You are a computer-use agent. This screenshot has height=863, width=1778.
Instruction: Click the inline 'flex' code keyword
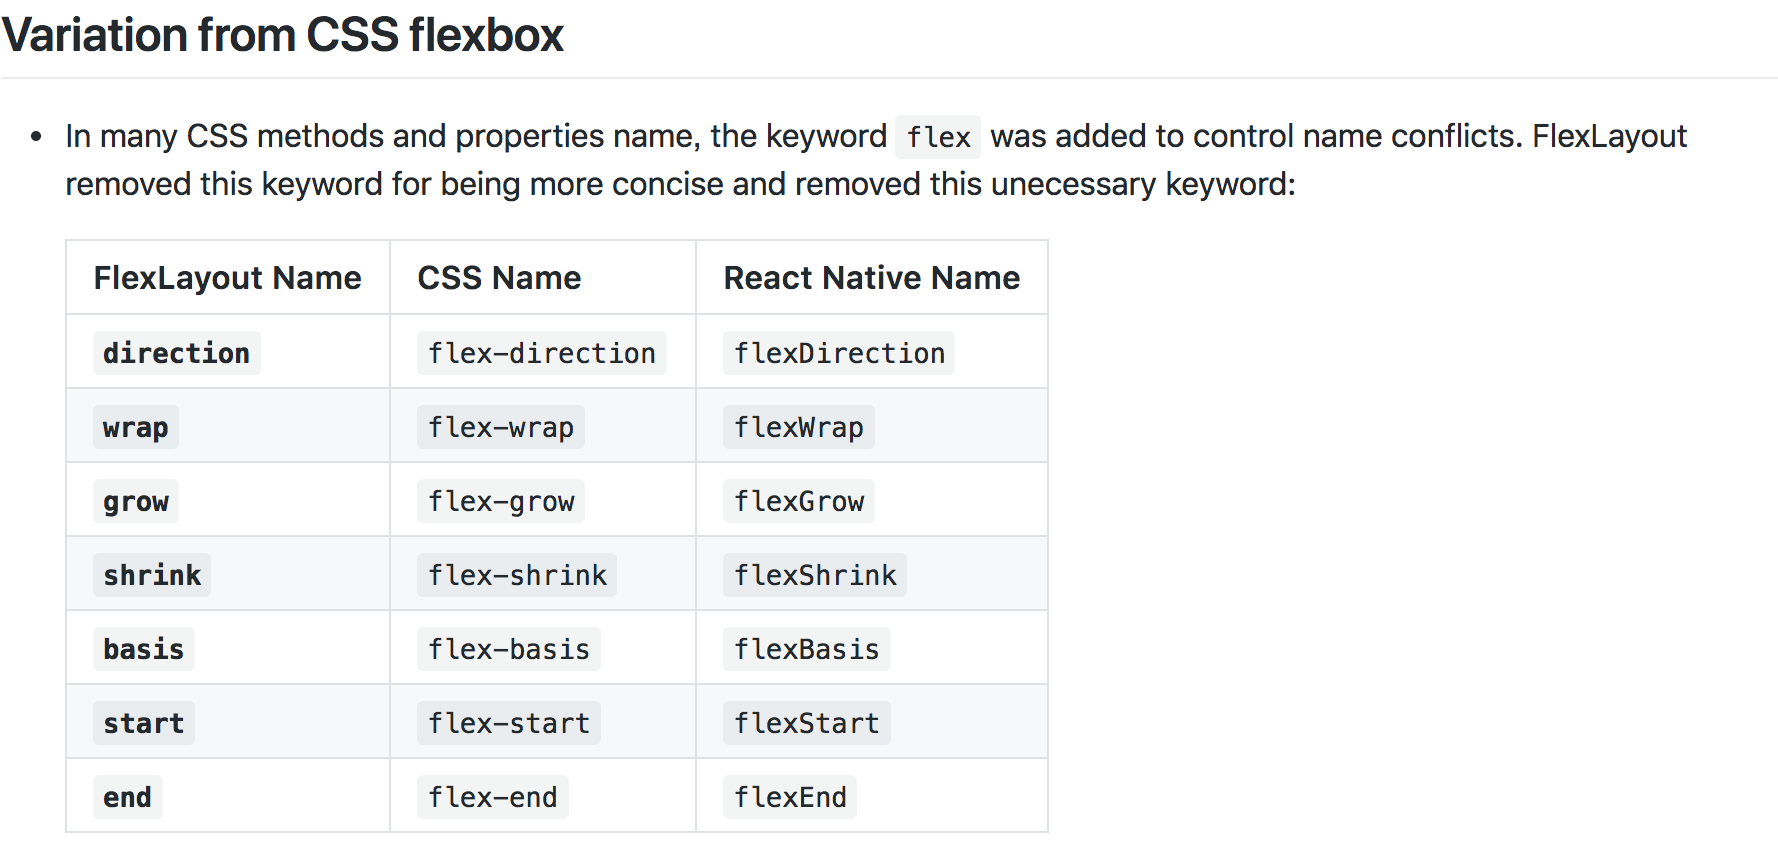(938, 137)
